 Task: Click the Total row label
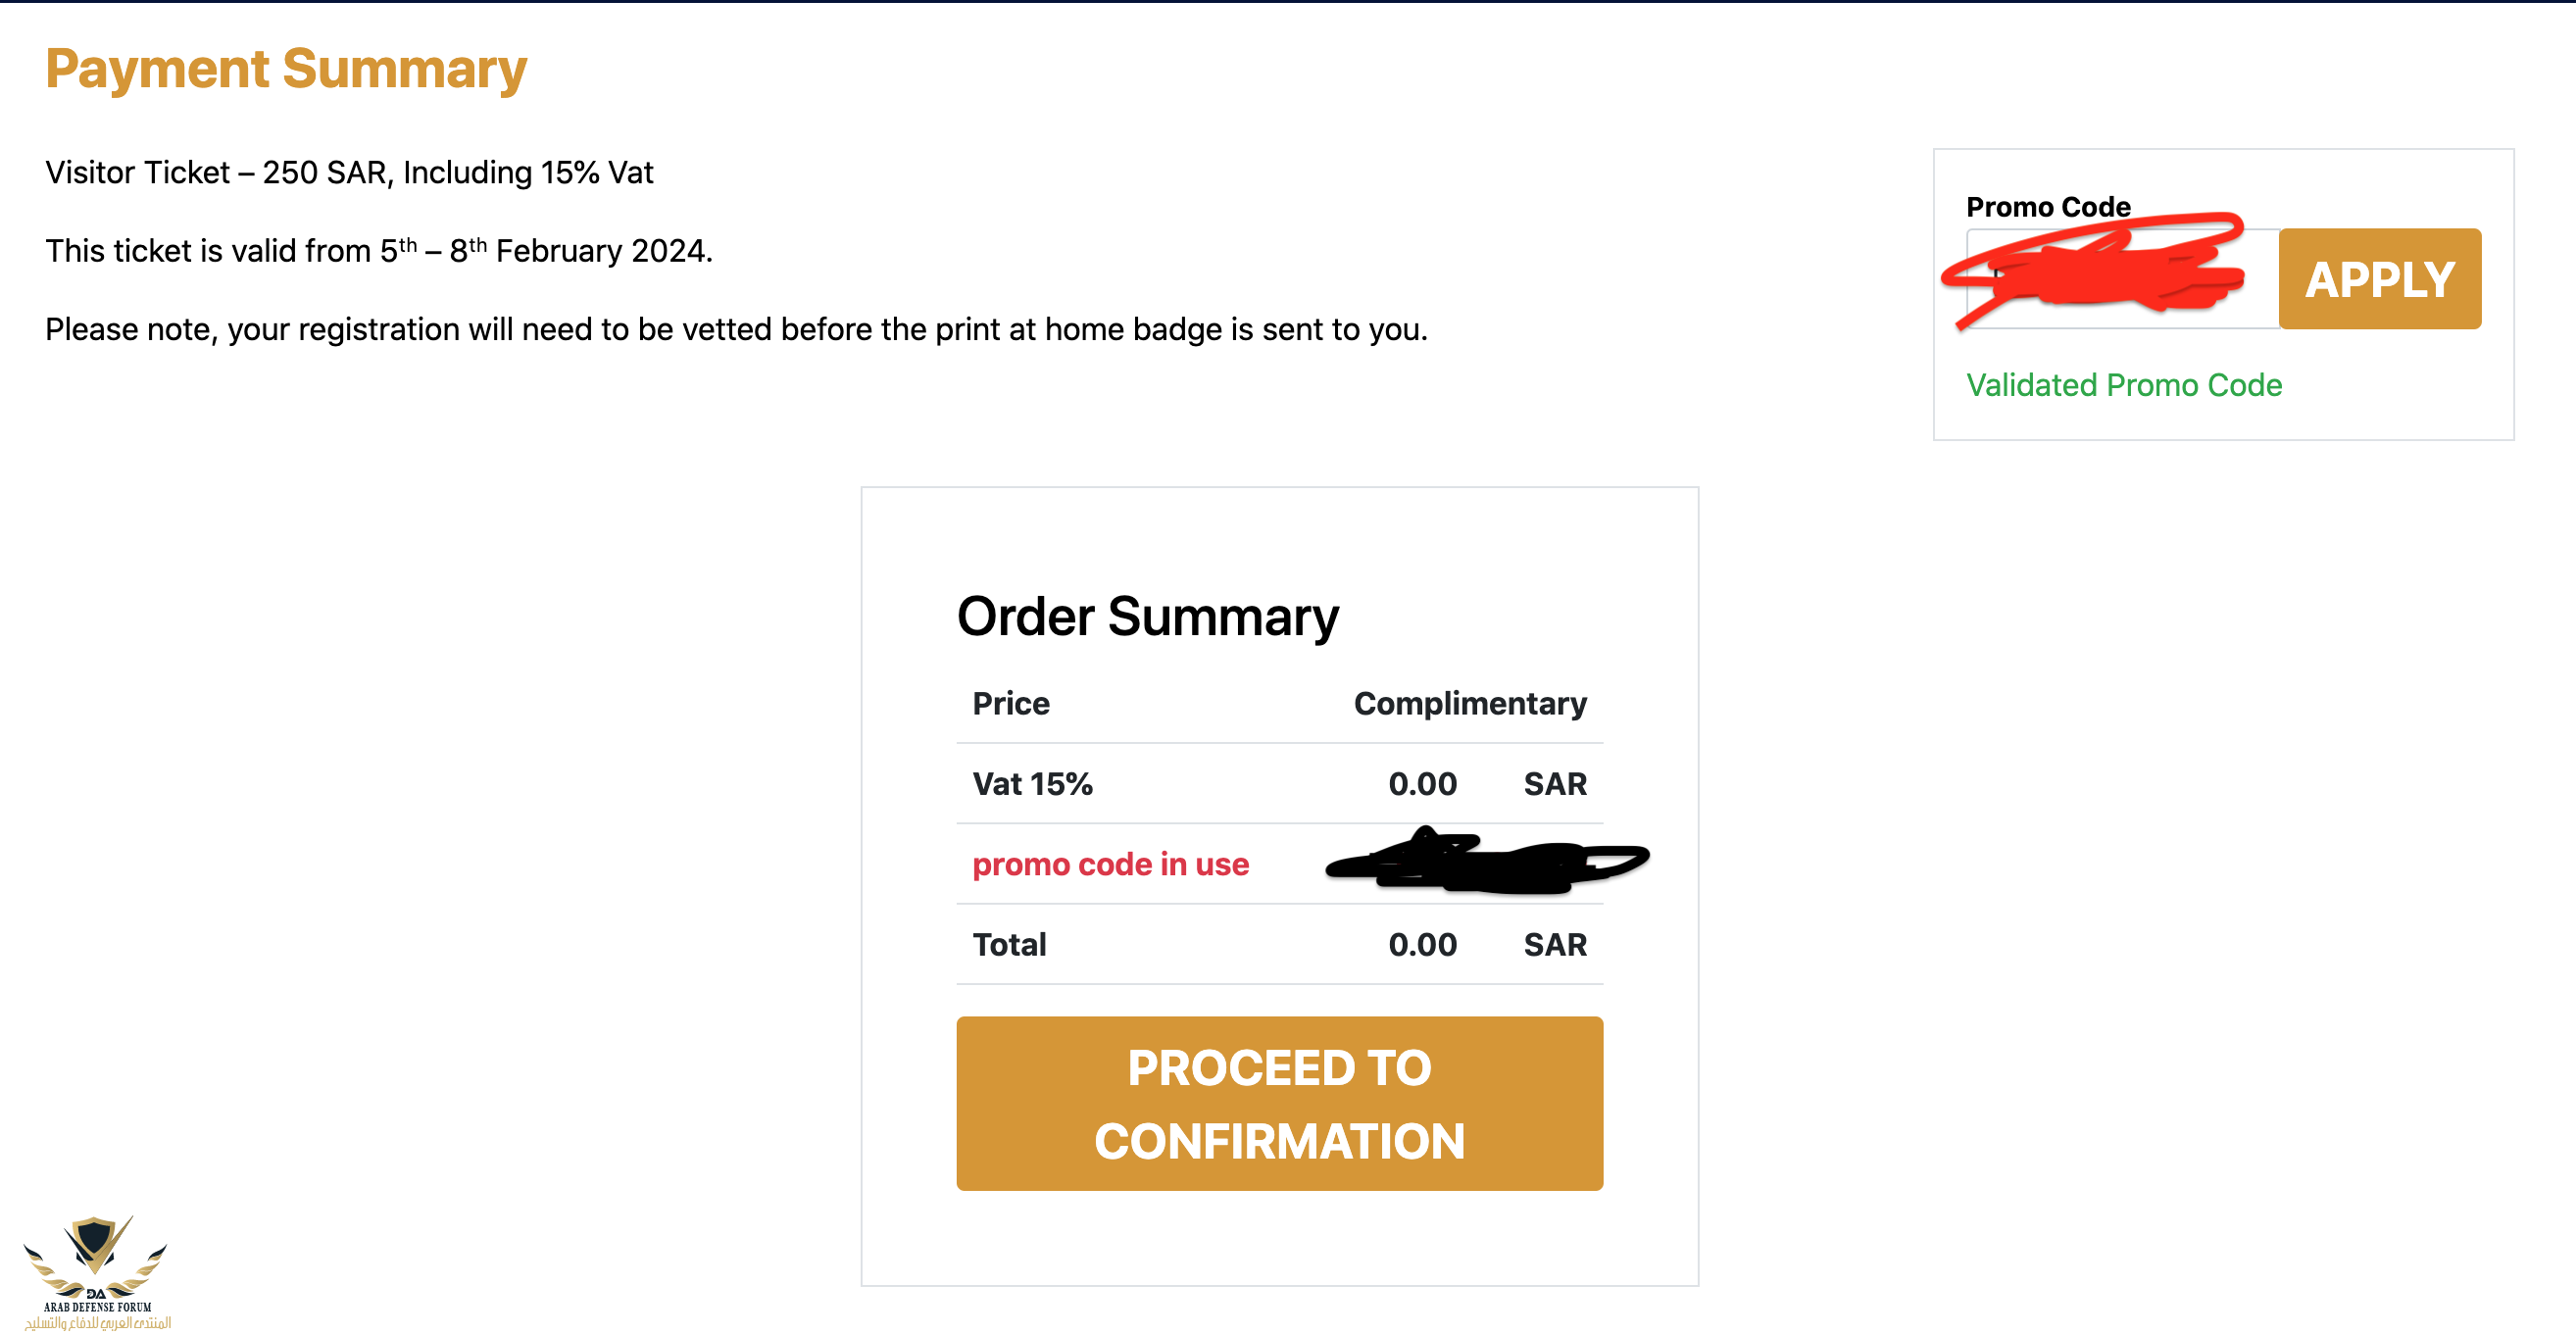(x=1009, y=944)
